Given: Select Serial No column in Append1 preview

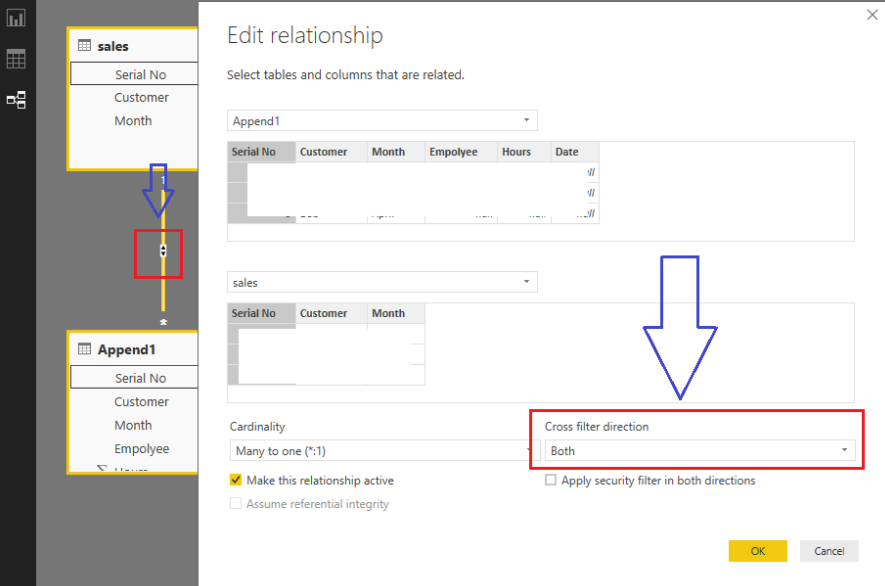Looking at the screenshot, I should tap(261, 152).
